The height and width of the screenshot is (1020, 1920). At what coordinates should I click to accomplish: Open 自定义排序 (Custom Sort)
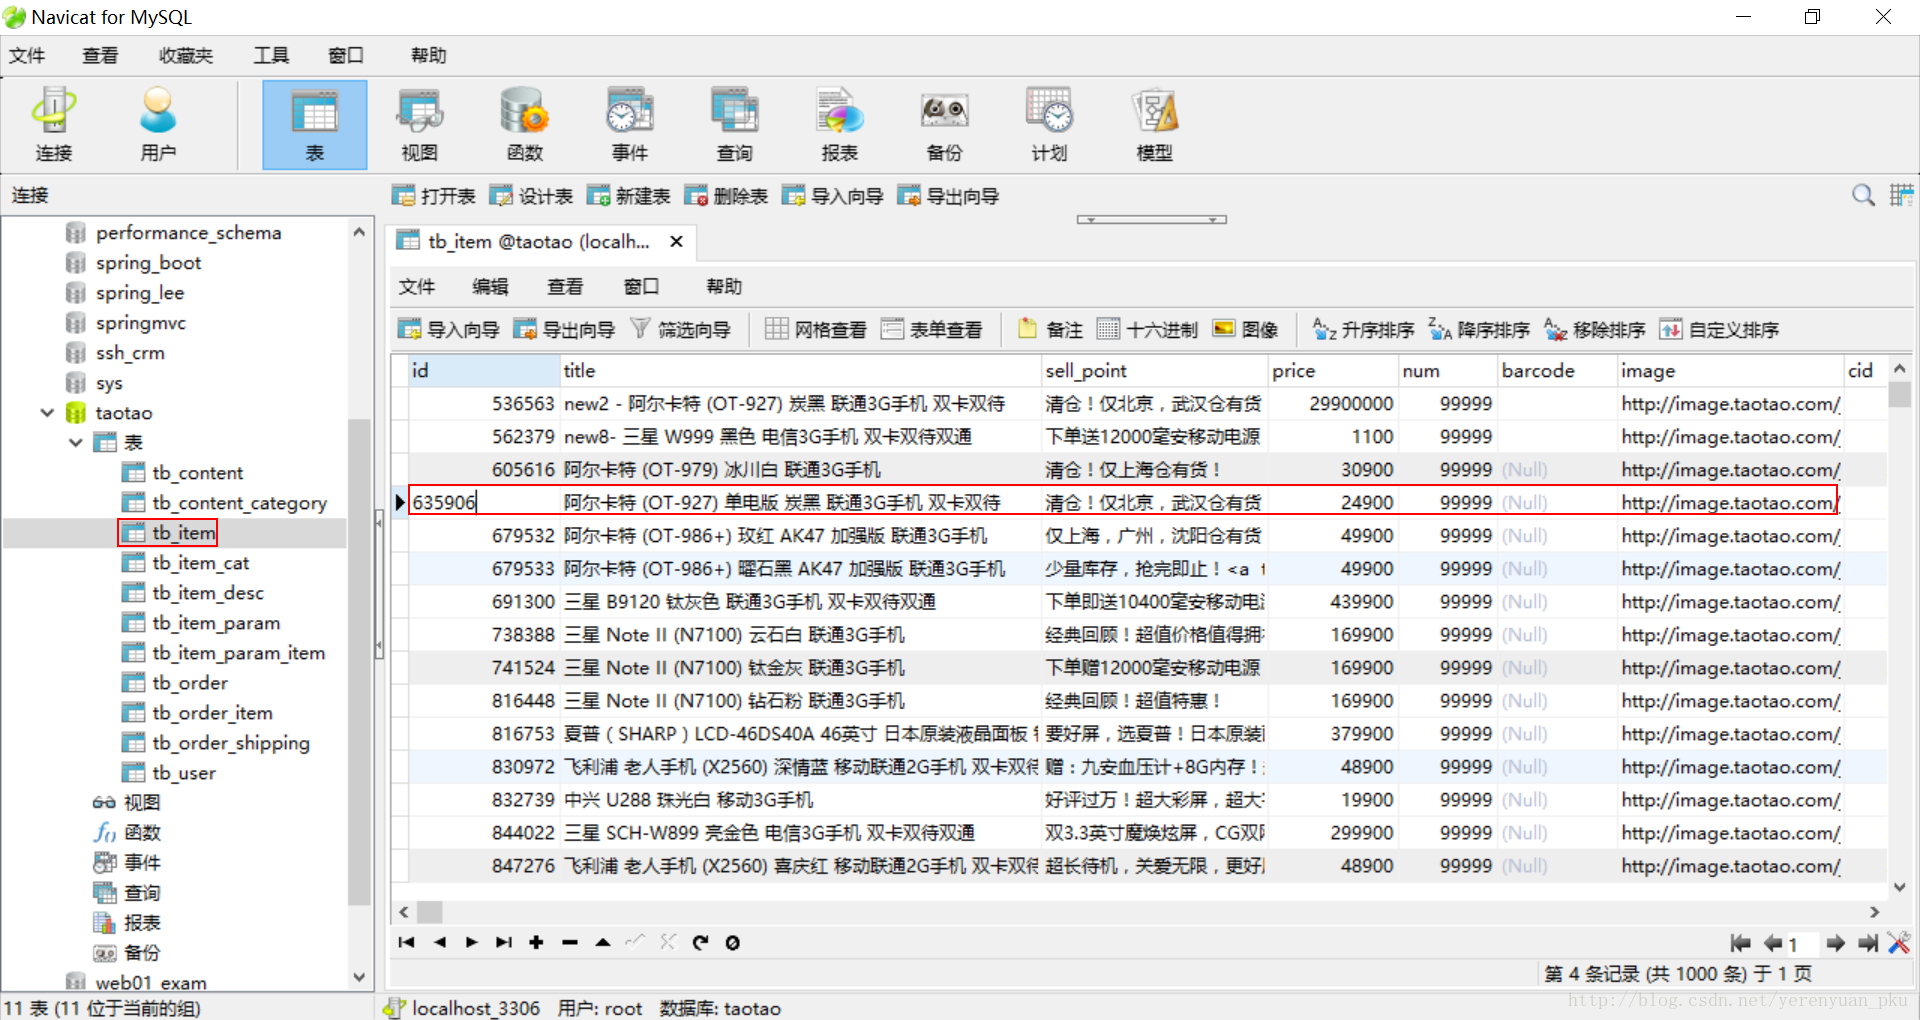coord(1720,329)
